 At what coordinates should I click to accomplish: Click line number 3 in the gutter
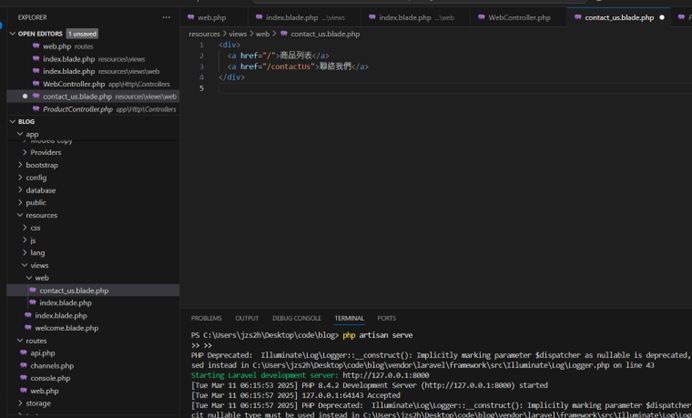click(x=201, y=67)
